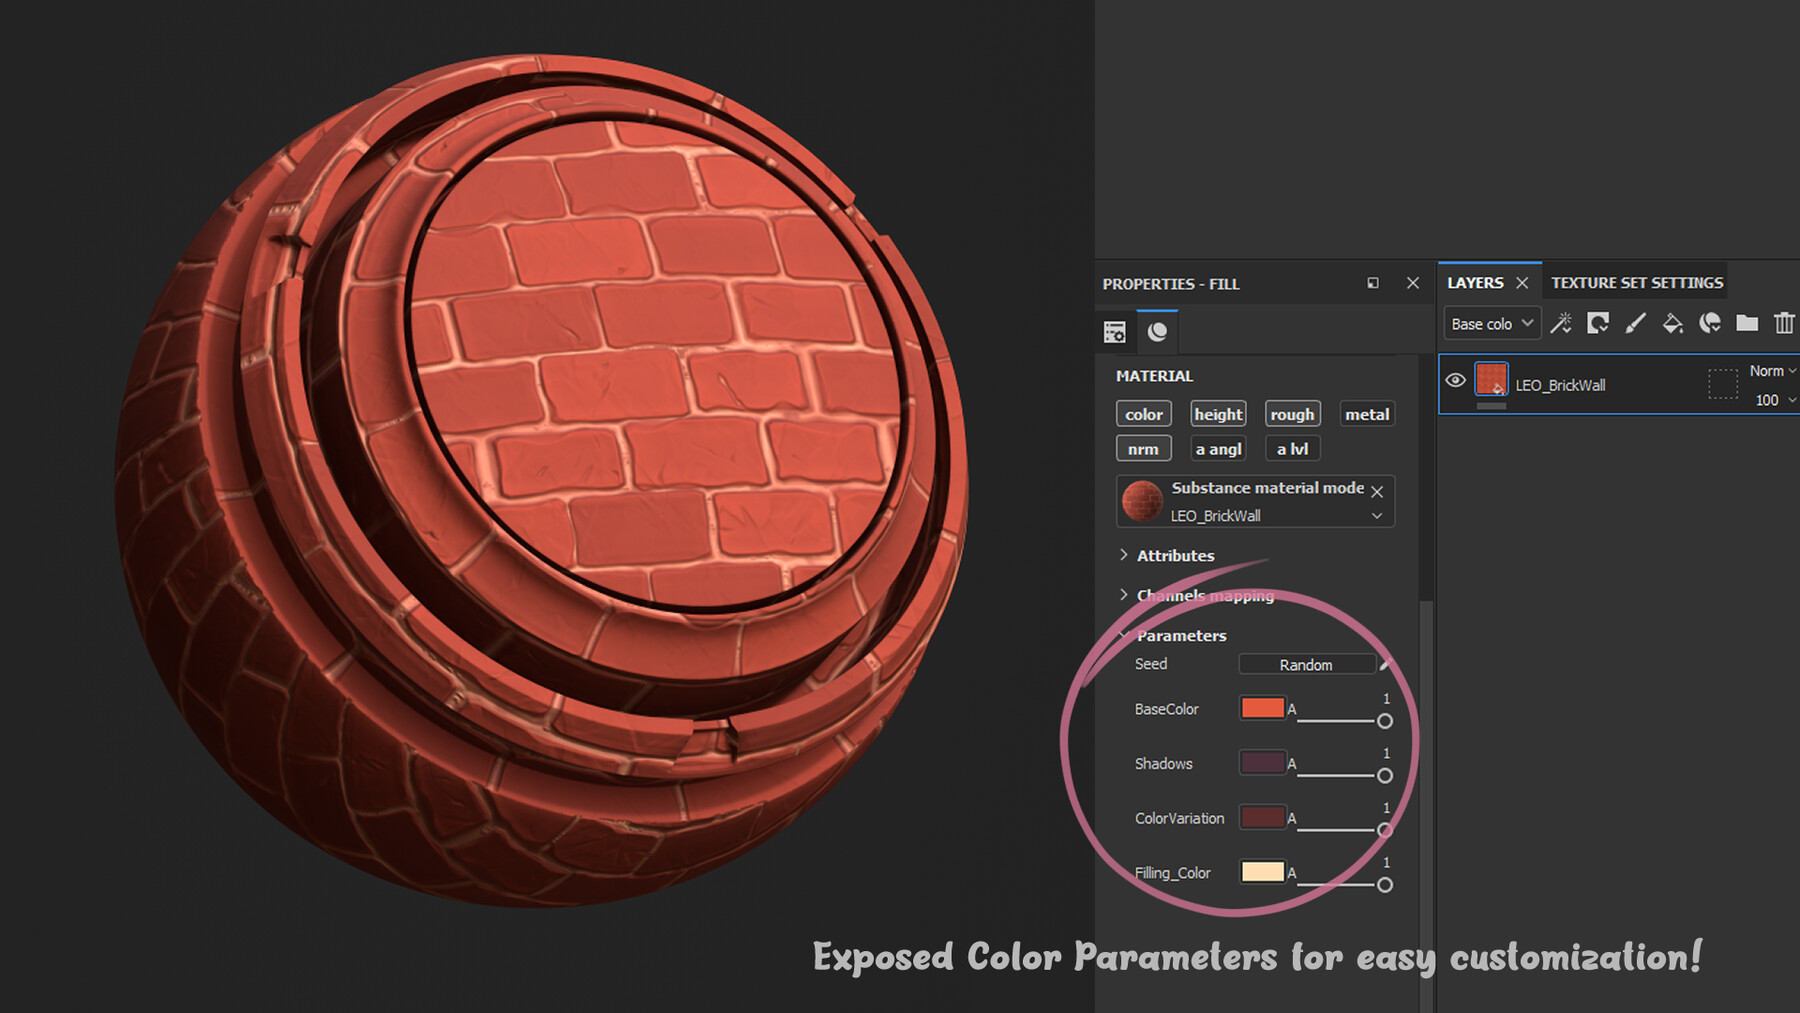Image resolution: width=1800 pixels, height=1013 pixels.
Task: Click the Add fill layer paint bucket icon
Action: tap(1671, 323)
